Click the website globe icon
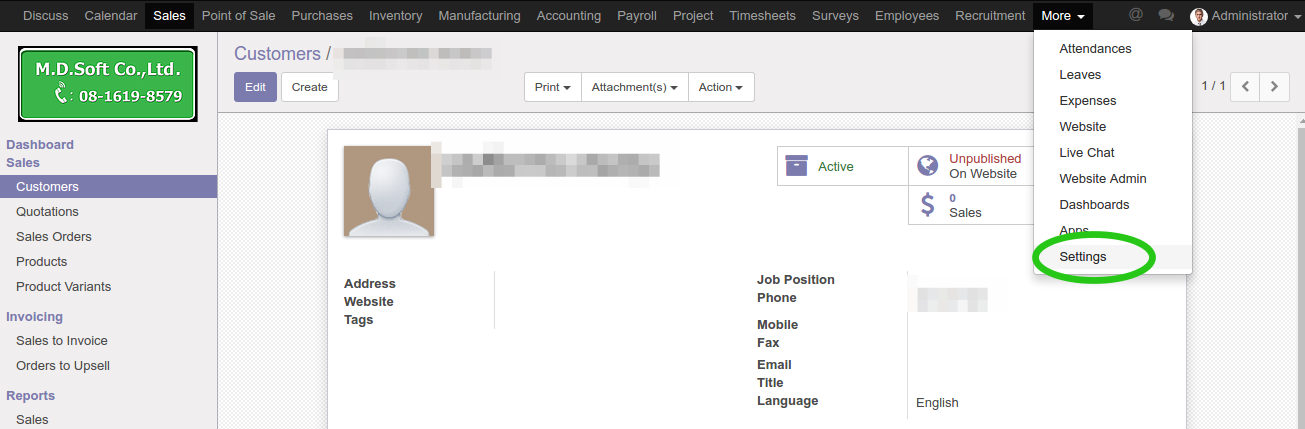Viewport: 1305px width, 429px height. 928,165
